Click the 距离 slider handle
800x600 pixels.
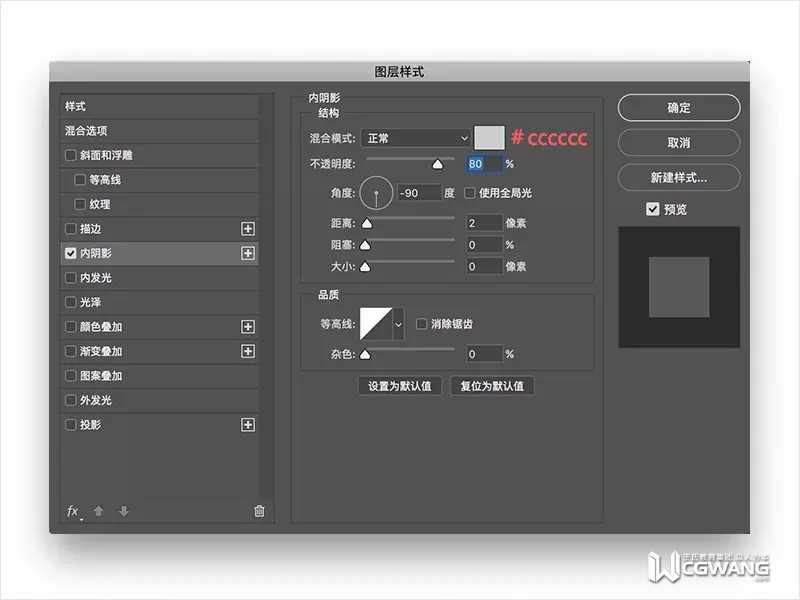pyautogui.click(x=366, y=223)
